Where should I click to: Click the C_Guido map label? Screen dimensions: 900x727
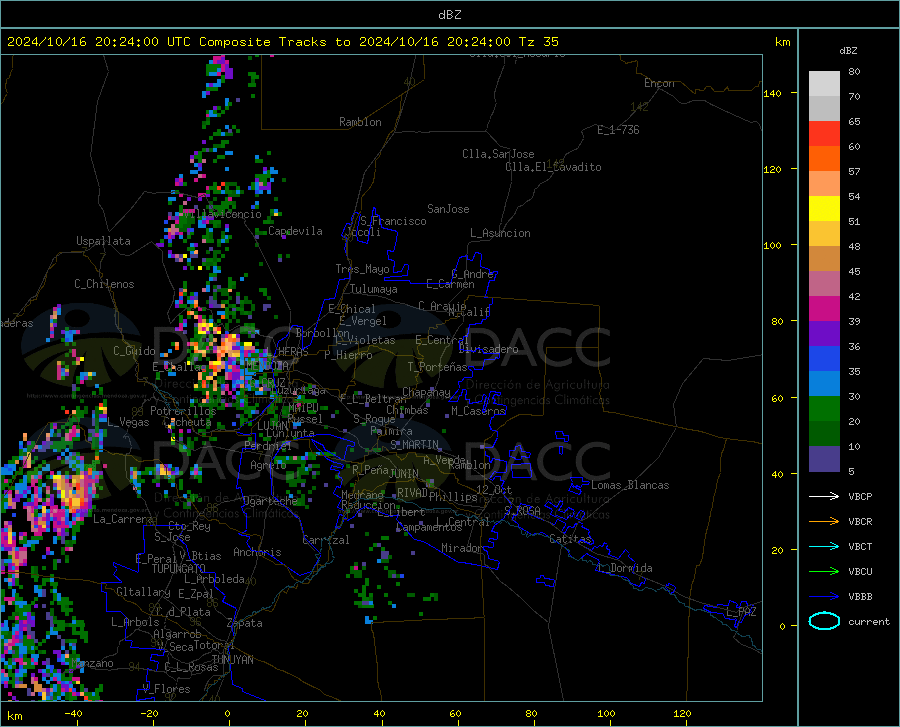point(134,351)
